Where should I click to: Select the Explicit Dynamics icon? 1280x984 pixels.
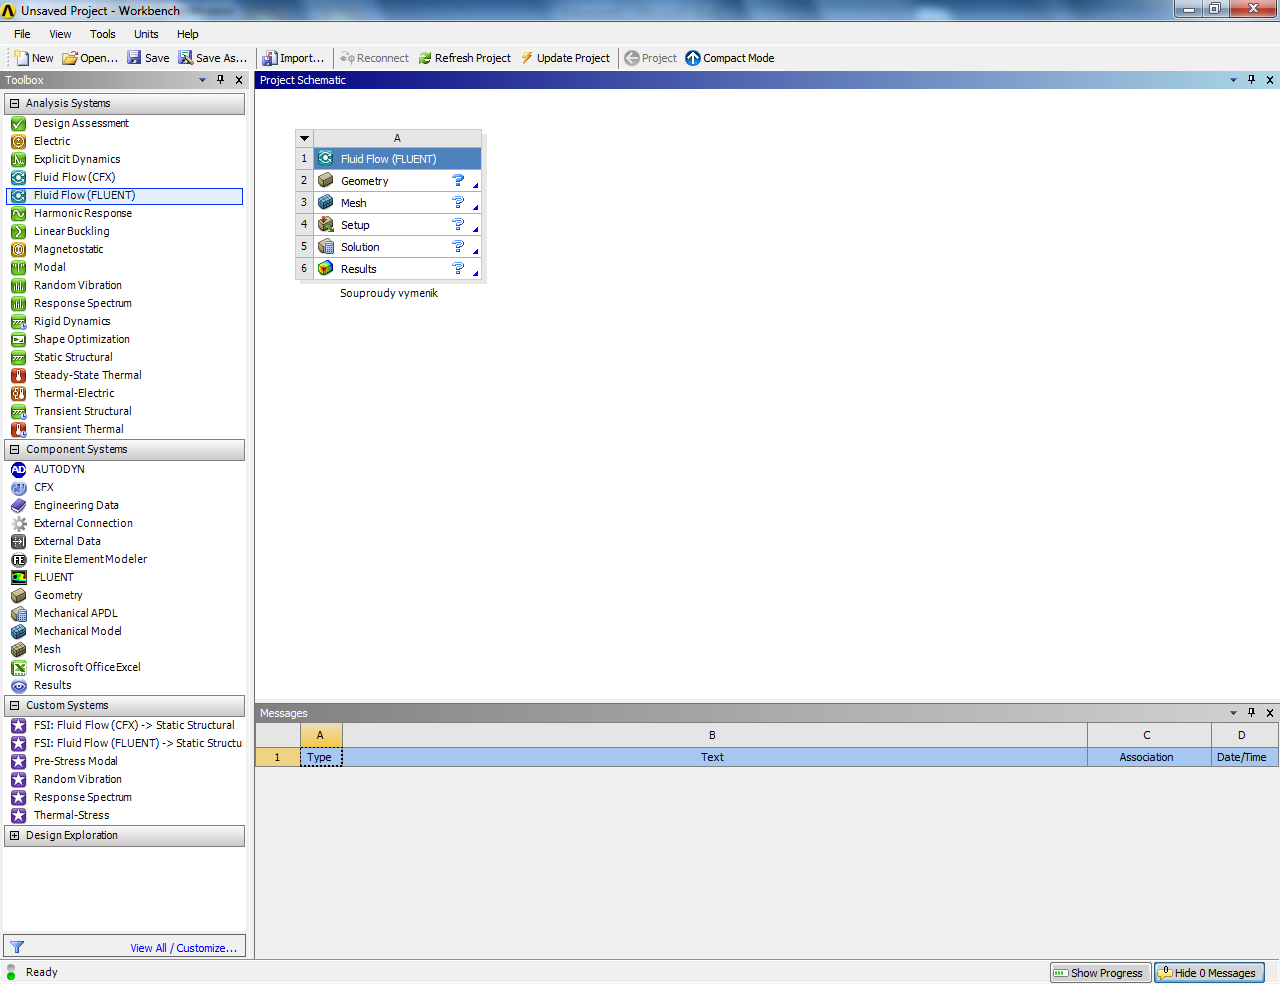pos(18,159)
